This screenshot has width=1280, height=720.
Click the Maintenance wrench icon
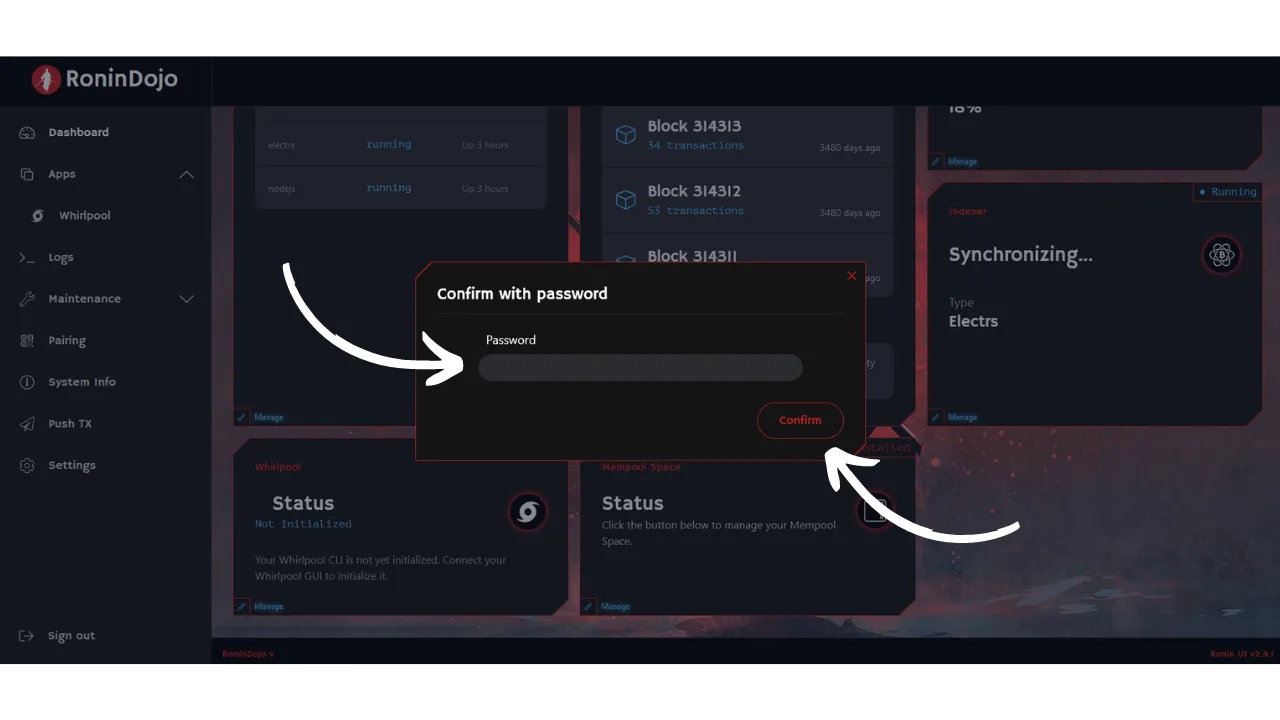27,299
